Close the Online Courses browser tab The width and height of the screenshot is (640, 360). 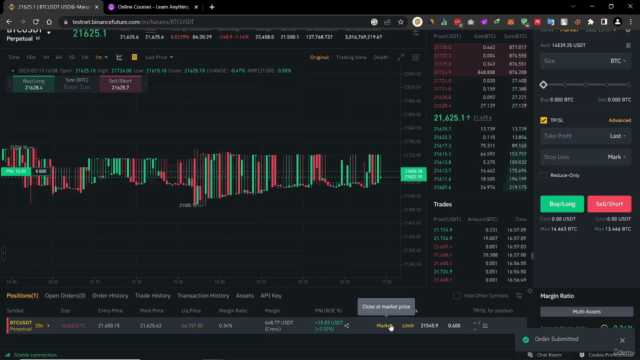(x=196, y=7)
